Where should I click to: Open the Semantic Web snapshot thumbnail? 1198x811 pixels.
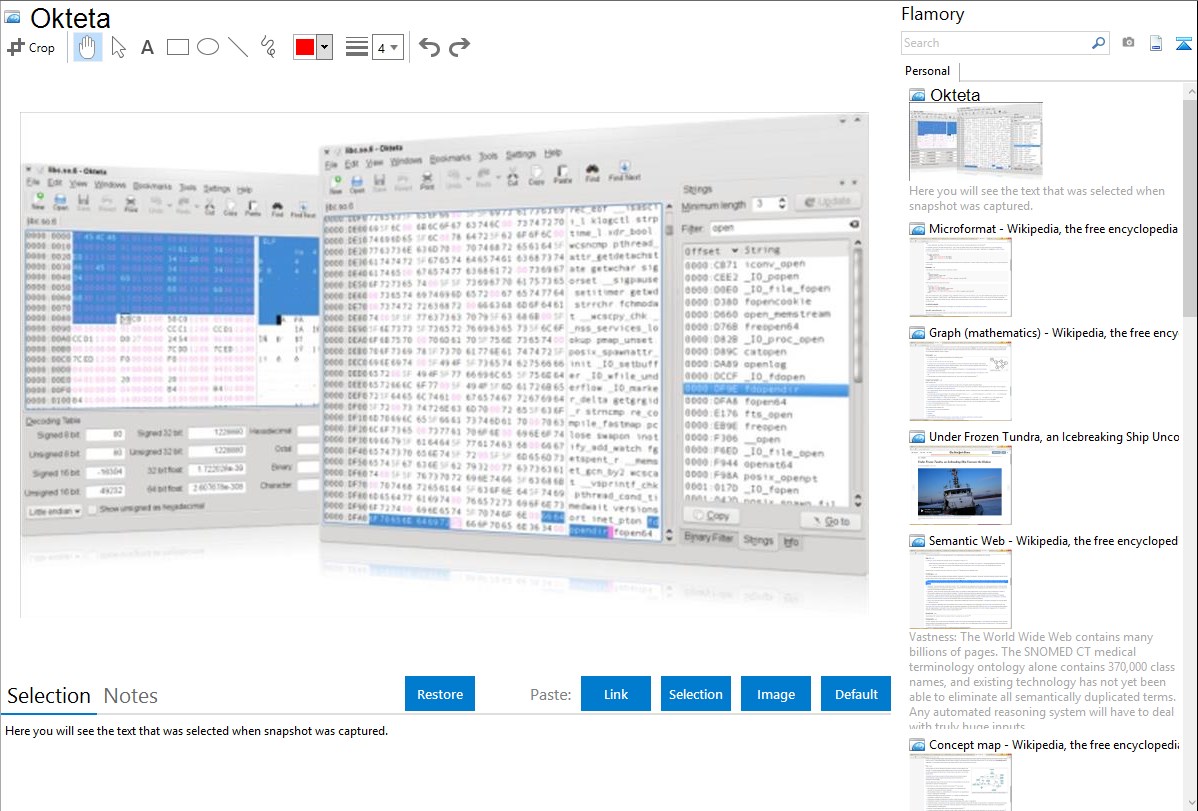point(960,589)
